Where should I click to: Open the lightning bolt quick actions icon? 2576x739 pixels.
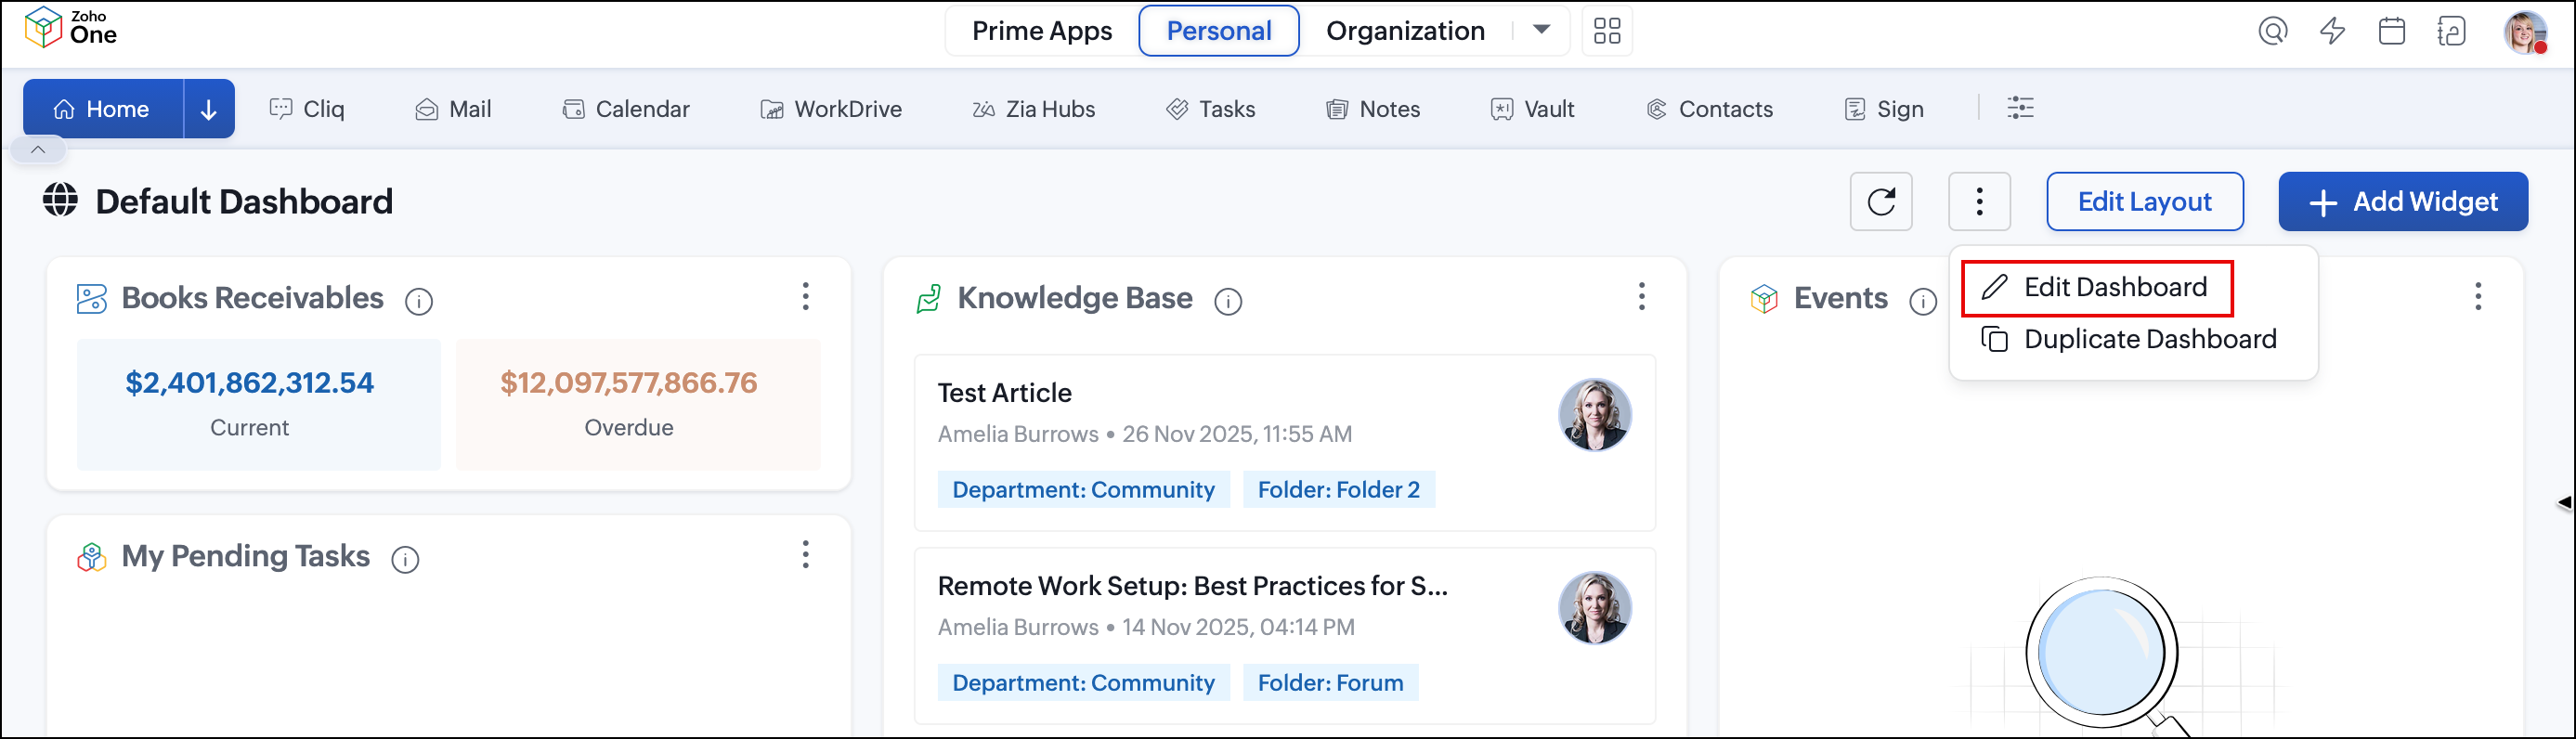click(x=2332, y=31)
